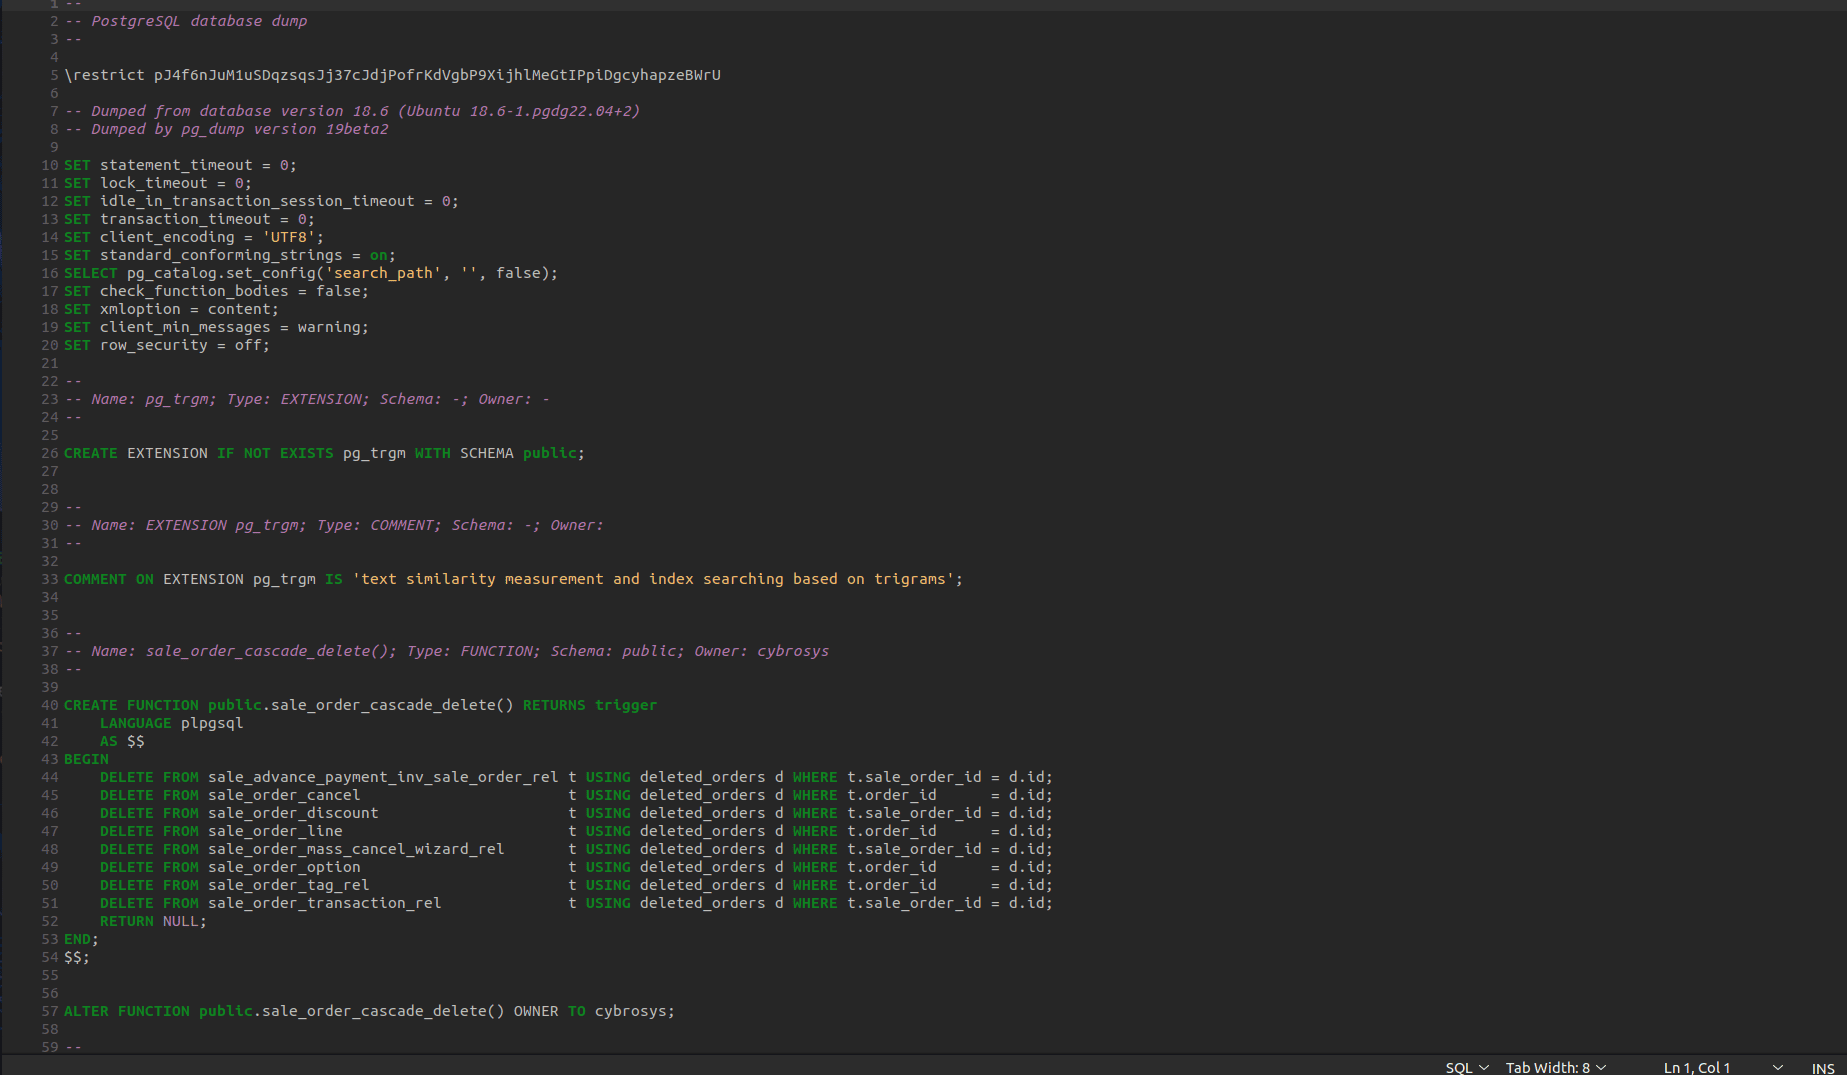Viewport: 1847px width, 1075px height.
Task: Click 'Name: pg_trgm; Type: EXTENSION' comment line
Action: pos(307,399)
